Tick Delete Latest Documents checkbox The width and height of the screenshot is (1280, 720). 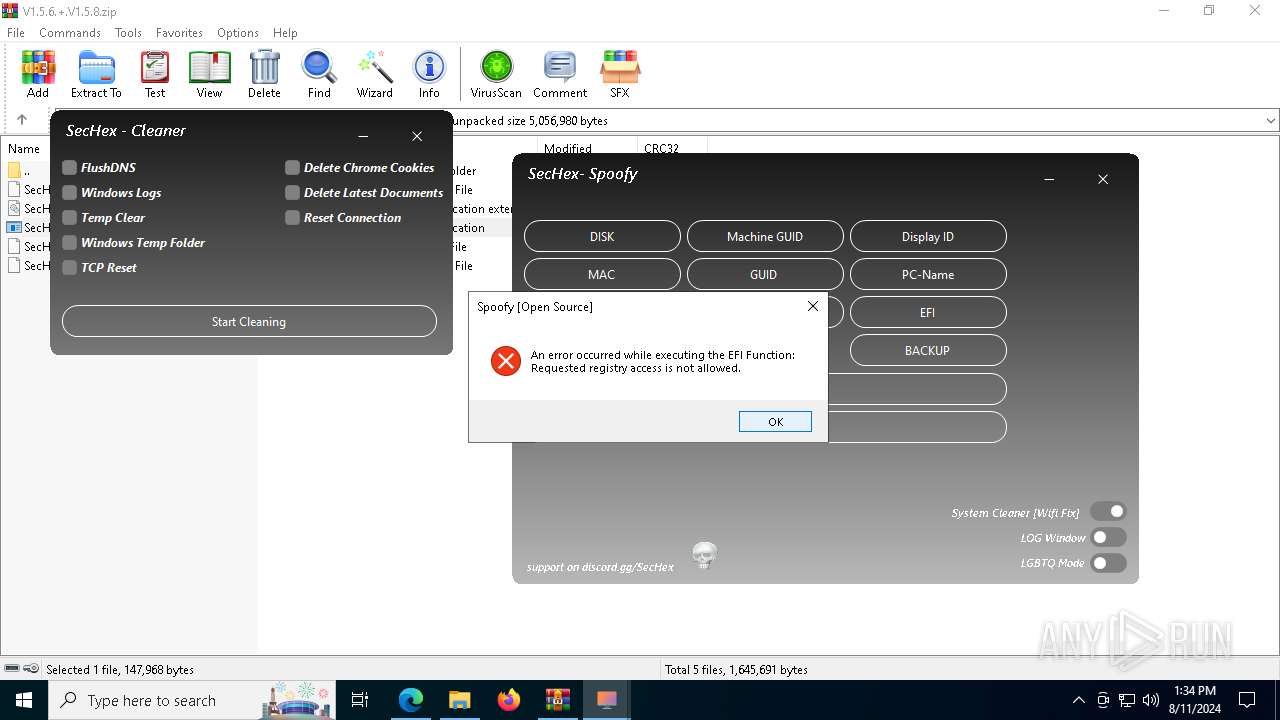click(292, 193)
